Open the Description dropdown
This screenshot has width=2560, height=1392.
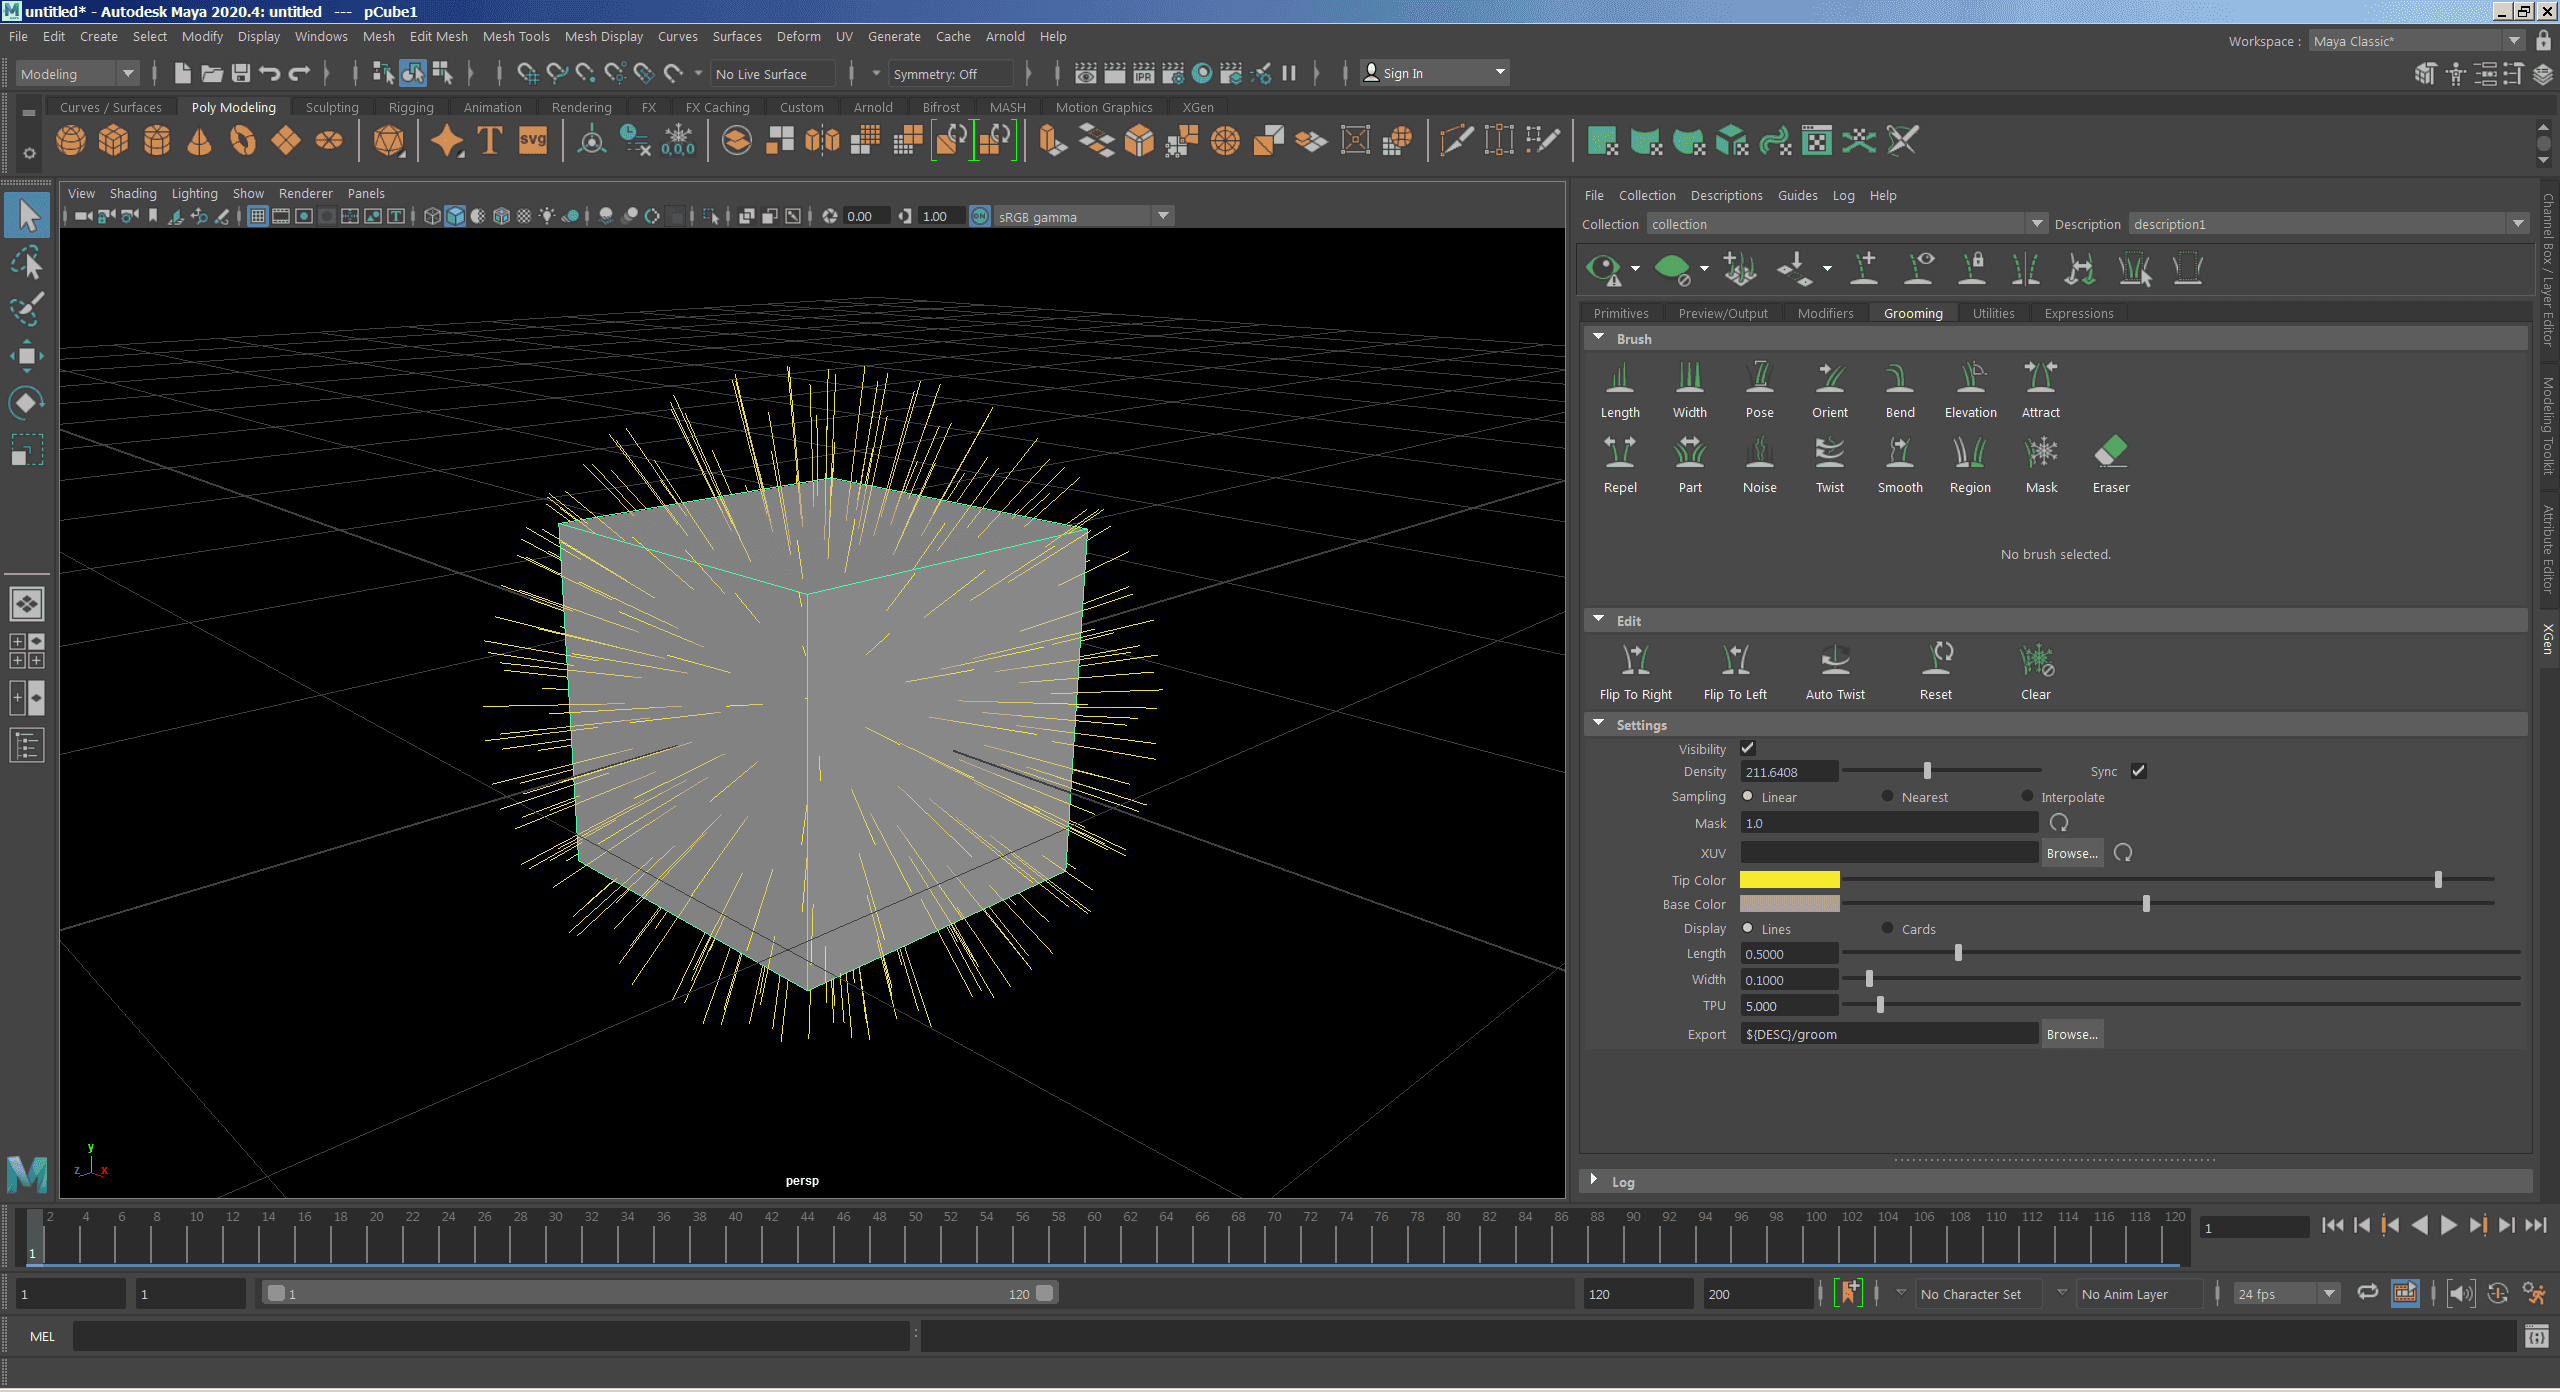click(2518, 224)
